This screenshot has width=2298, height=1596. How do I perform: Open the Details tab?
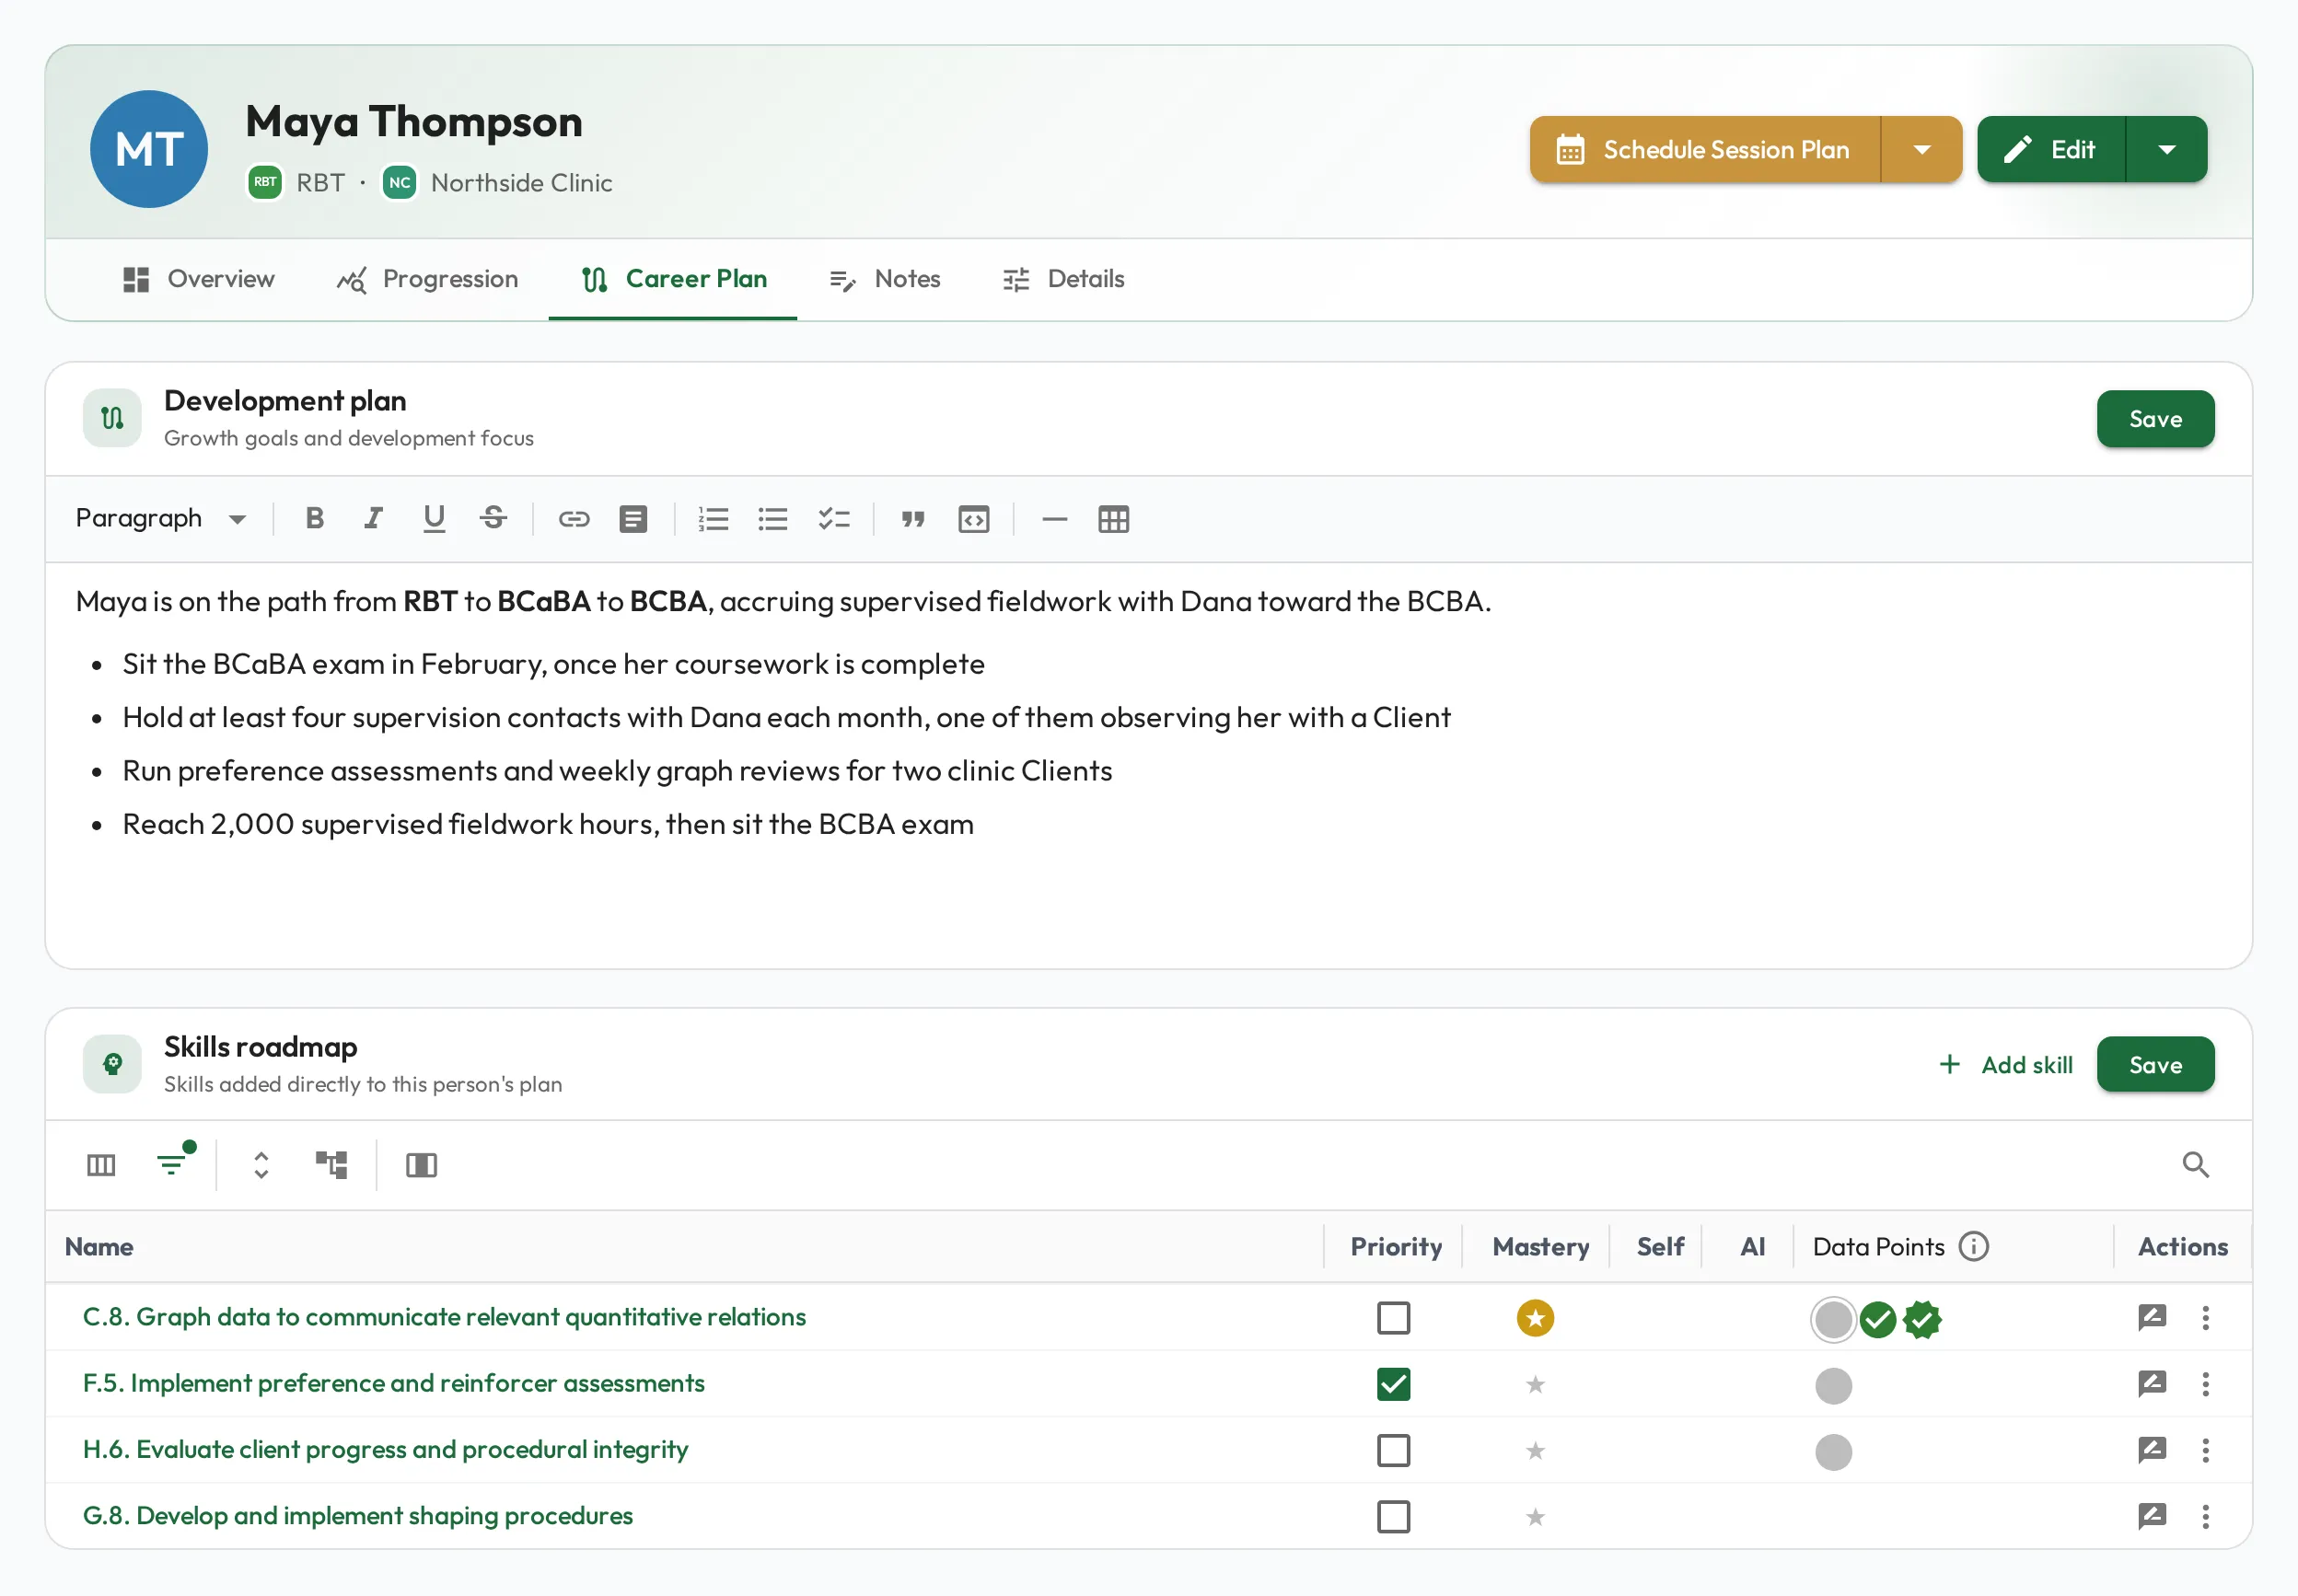1064,279
